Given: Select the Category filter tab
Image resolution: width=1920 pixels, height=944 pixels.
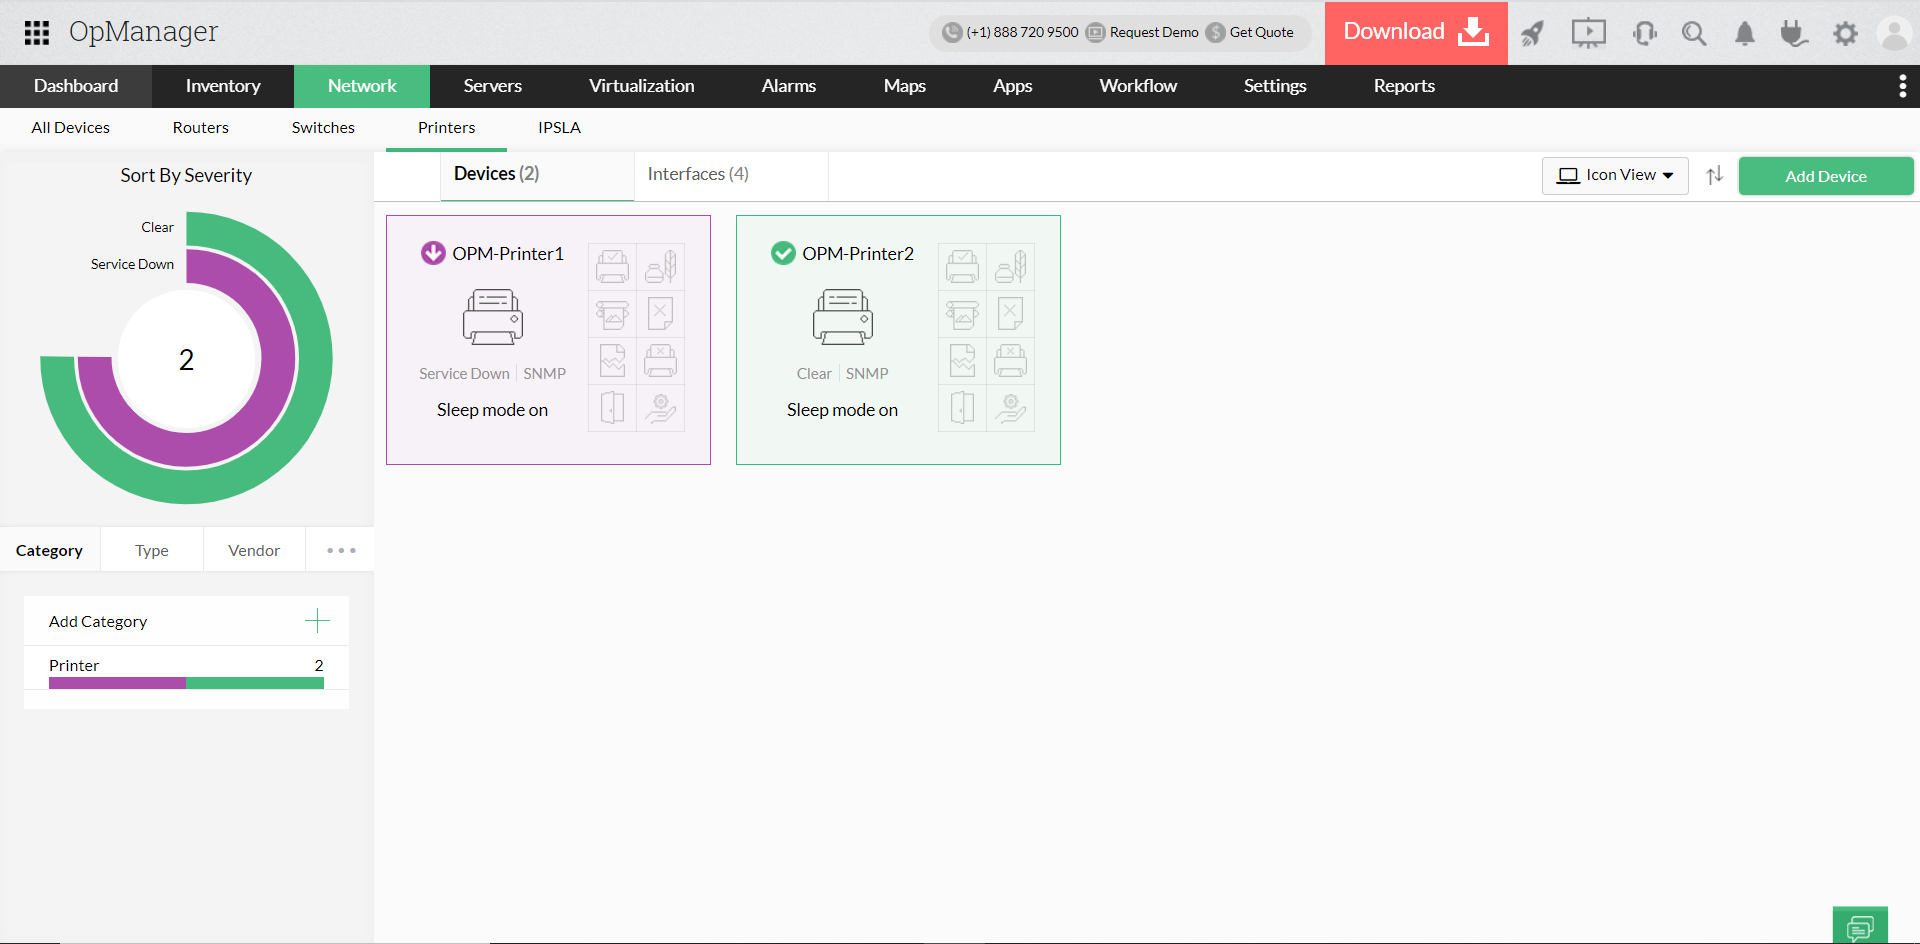Looking at the screenshot, I should [50, 551].
